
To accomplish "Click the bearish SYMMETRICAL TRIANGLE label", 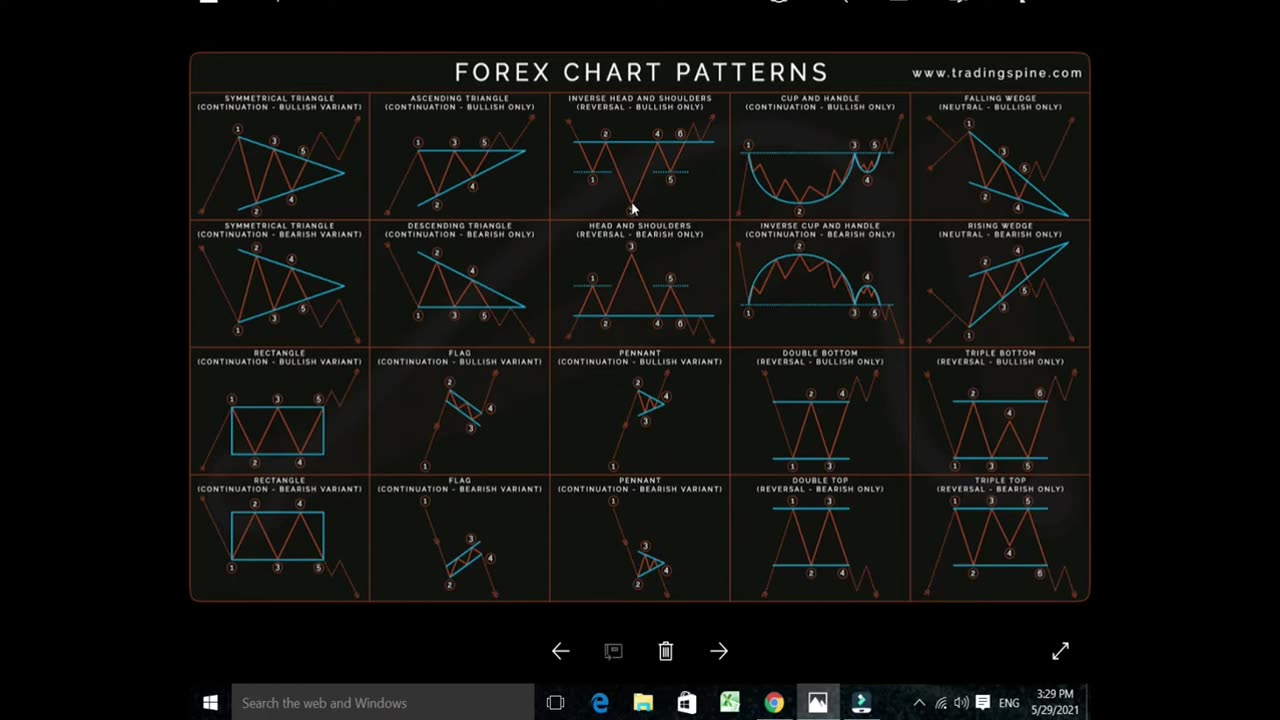I will click(279, 226).
